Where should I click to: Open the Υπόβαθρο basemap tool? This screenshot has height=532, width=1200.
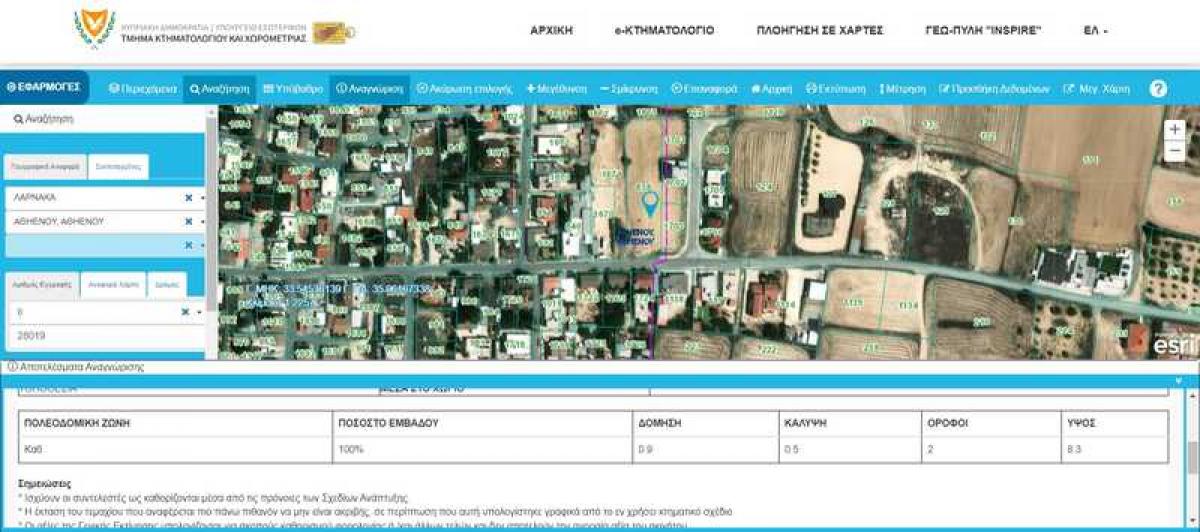[x=293, y=89]
